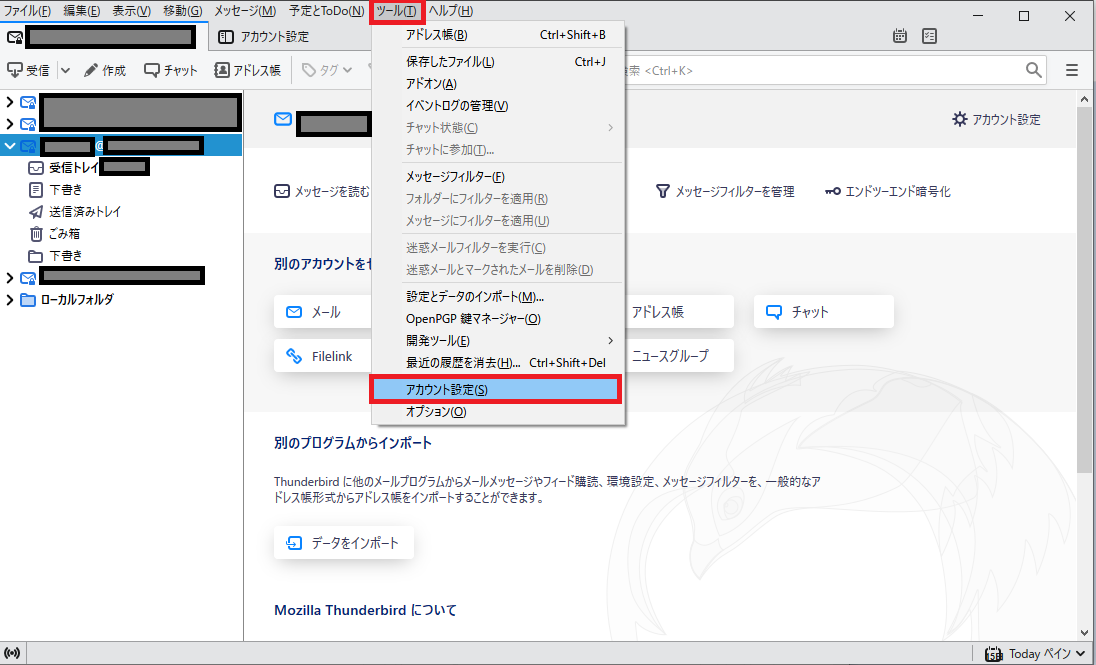Viewport: 1096px width, 665px height.
Task: Collapse the selected account tree
Action: 10,145
